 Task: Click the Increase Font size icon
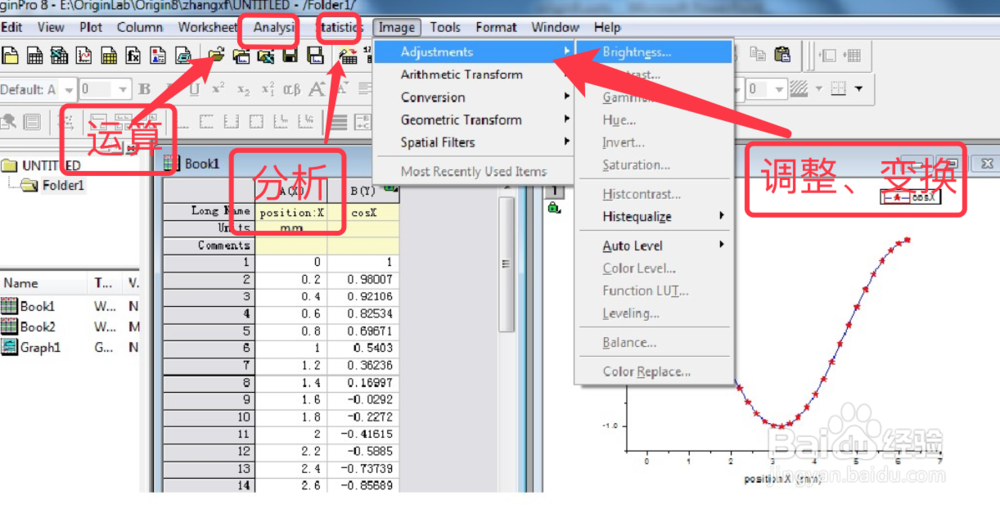(x=316, y=89)
